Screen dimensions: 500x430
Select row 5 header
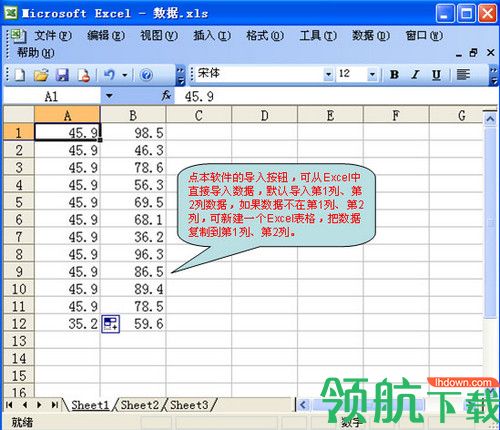click(x=19, y=202)
